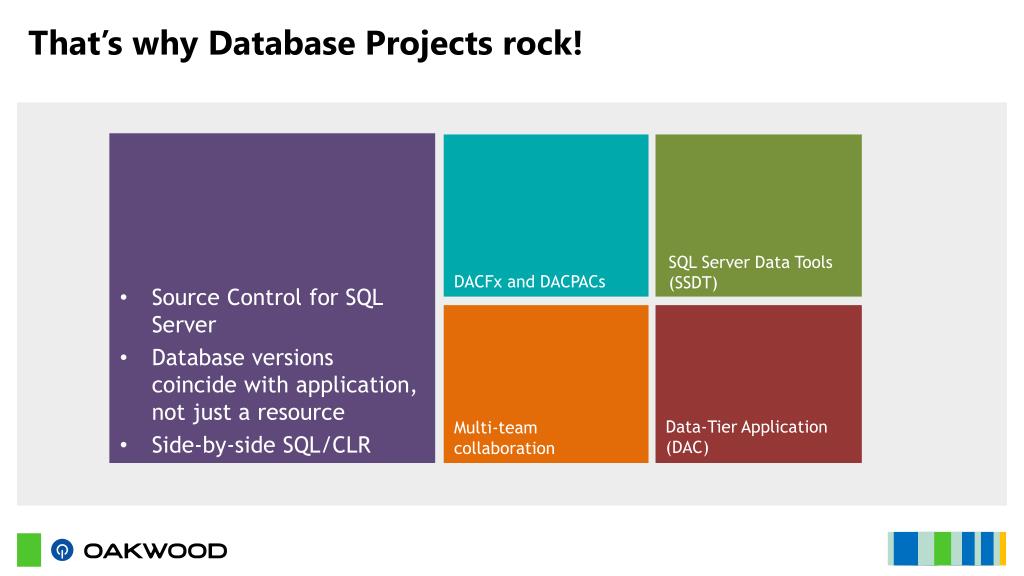Click the DACFx and DACPACs label
The image size is (1024, 576).
[x=530, y=281]
